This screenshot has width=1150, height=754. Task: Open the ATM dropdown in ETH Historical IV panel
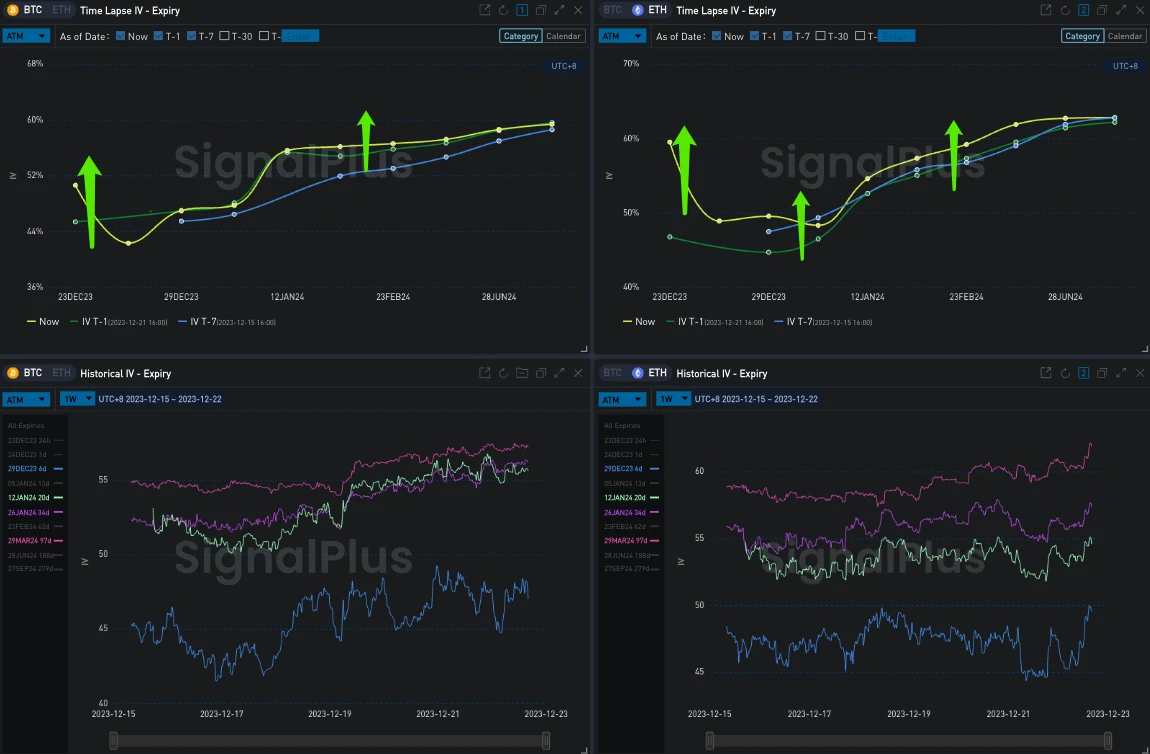pos(622,399)
